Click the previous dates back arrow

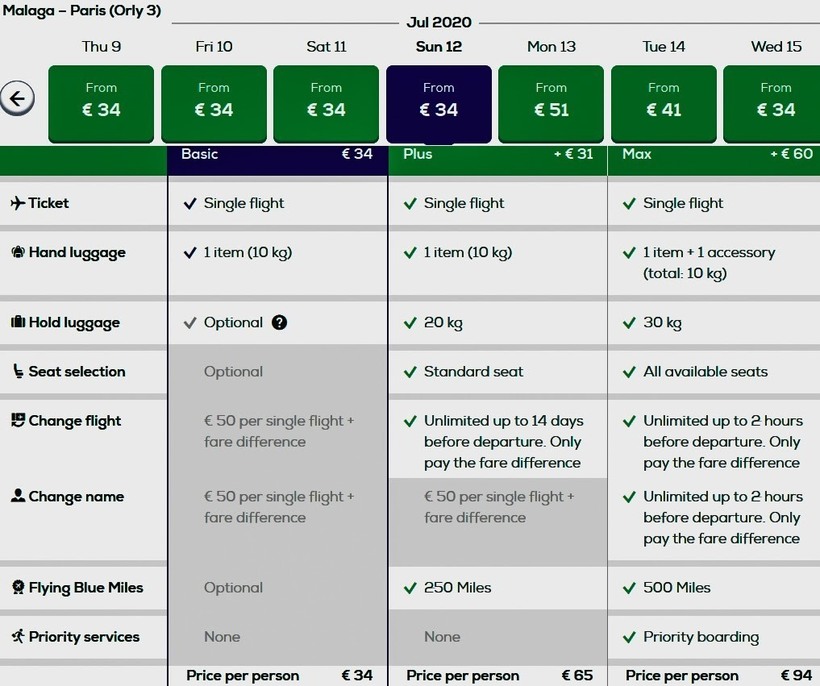tap(17, 98)
